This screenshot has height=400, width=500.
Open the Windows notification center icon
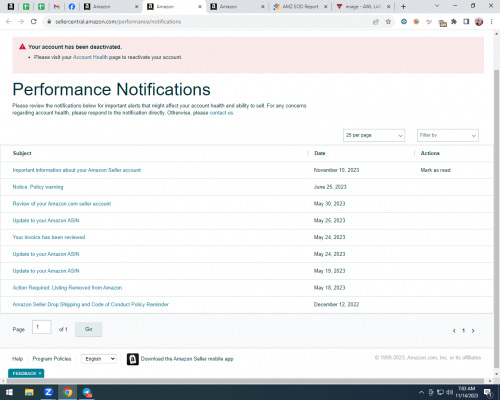coord(488,392)
